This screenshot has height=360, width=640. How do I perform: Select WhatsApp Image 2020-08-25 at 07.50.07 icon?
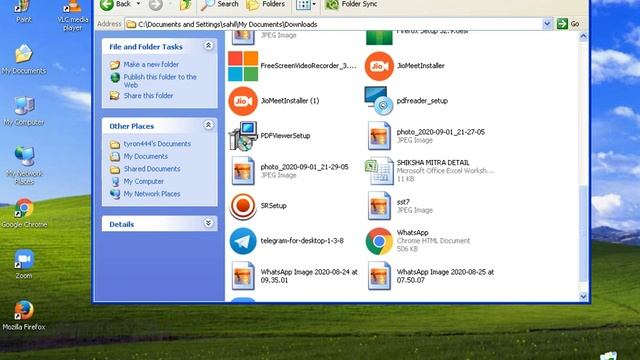[x=379, y=276]
